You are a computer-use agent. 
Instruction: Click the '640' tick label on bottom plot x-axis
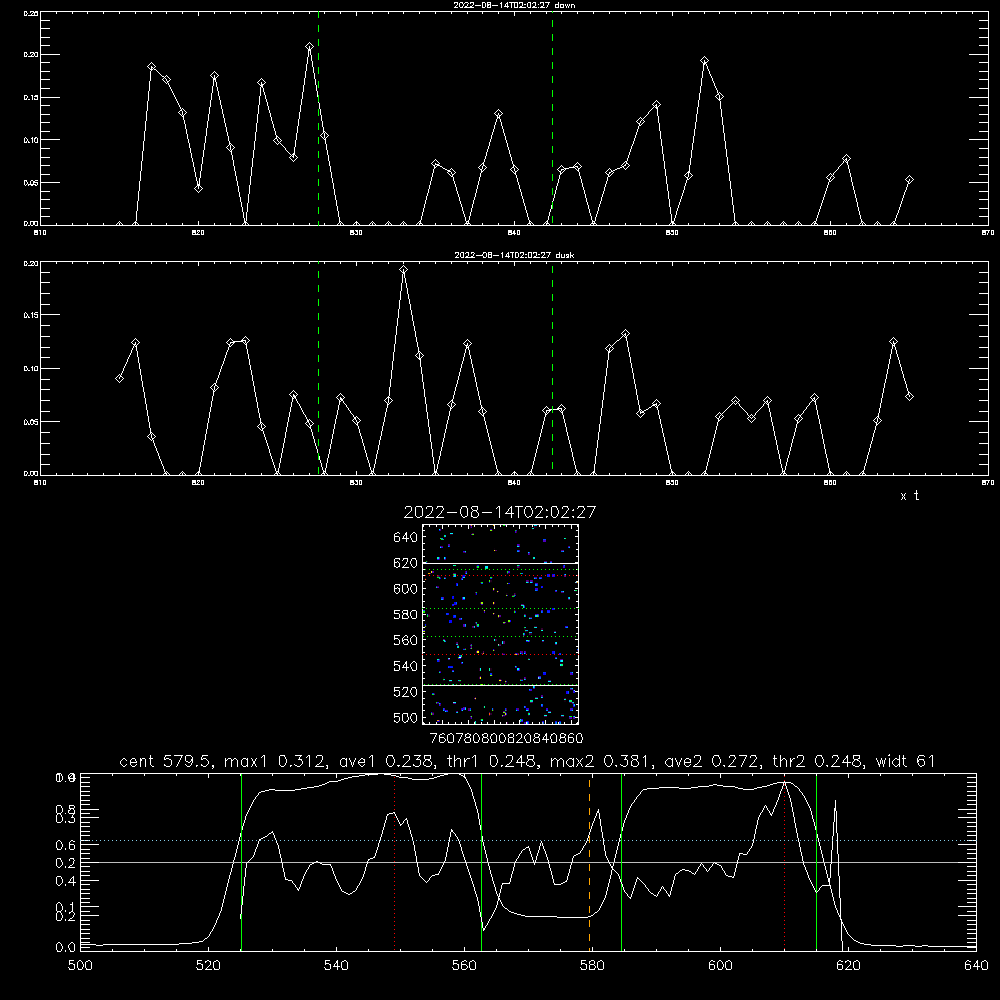click(x=976, y=966)
